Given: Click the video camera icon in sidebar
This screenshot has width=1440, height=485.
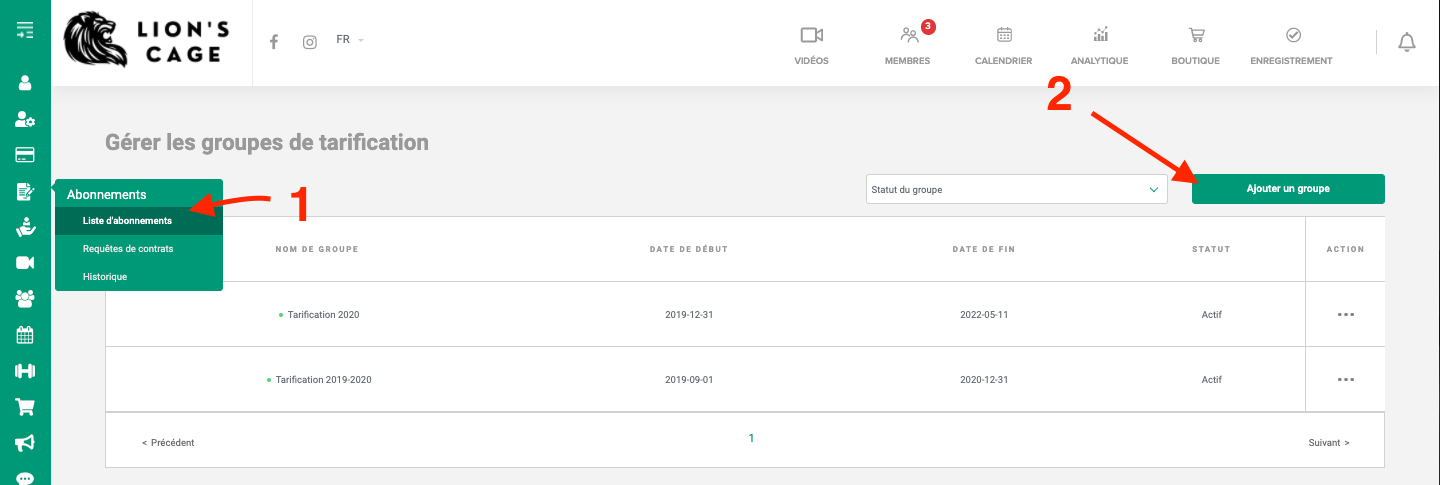Looking at the screenshot, I should point(25,262).
